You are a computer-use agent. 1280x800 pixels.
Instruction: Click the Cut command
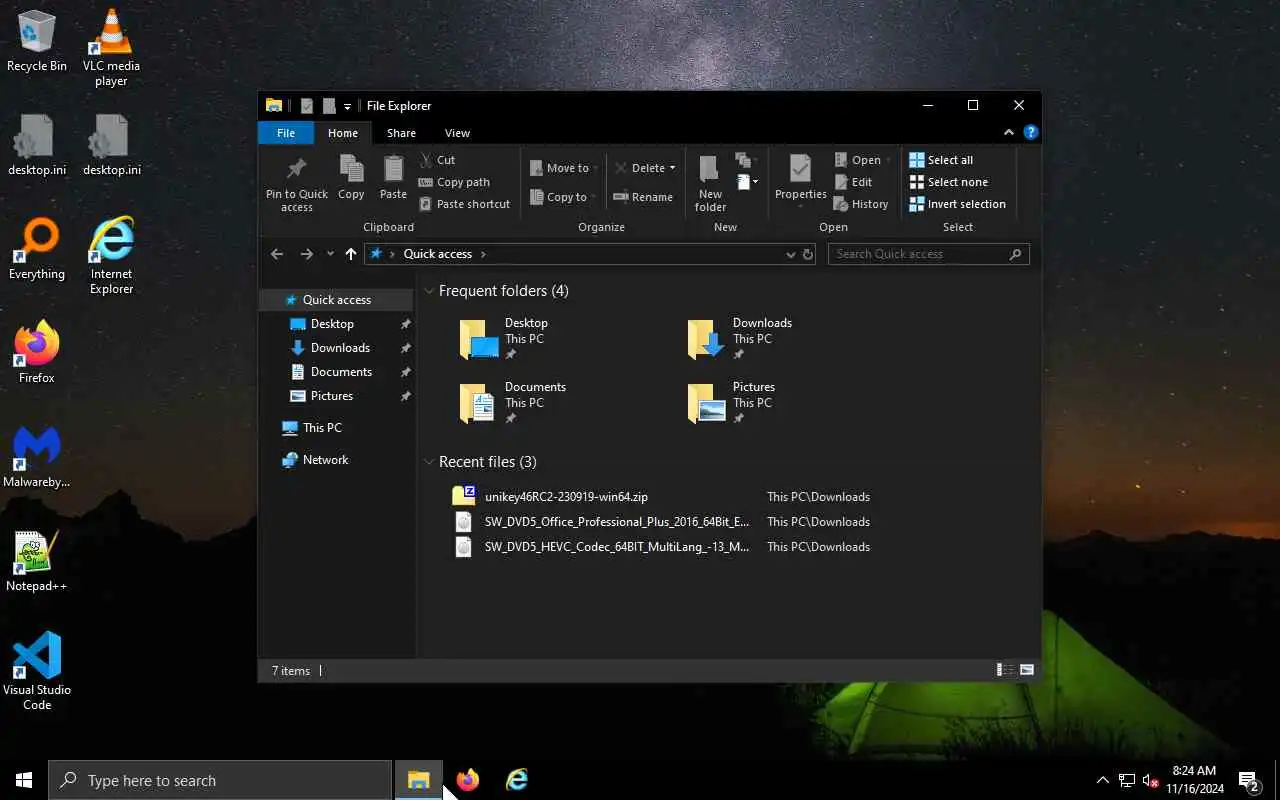point(437,160)
